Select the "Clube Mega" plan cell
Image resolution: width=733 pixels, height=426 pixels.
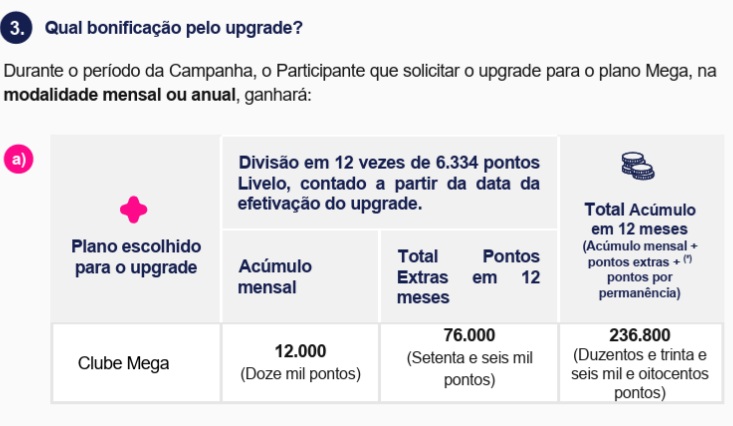point(123,363)
